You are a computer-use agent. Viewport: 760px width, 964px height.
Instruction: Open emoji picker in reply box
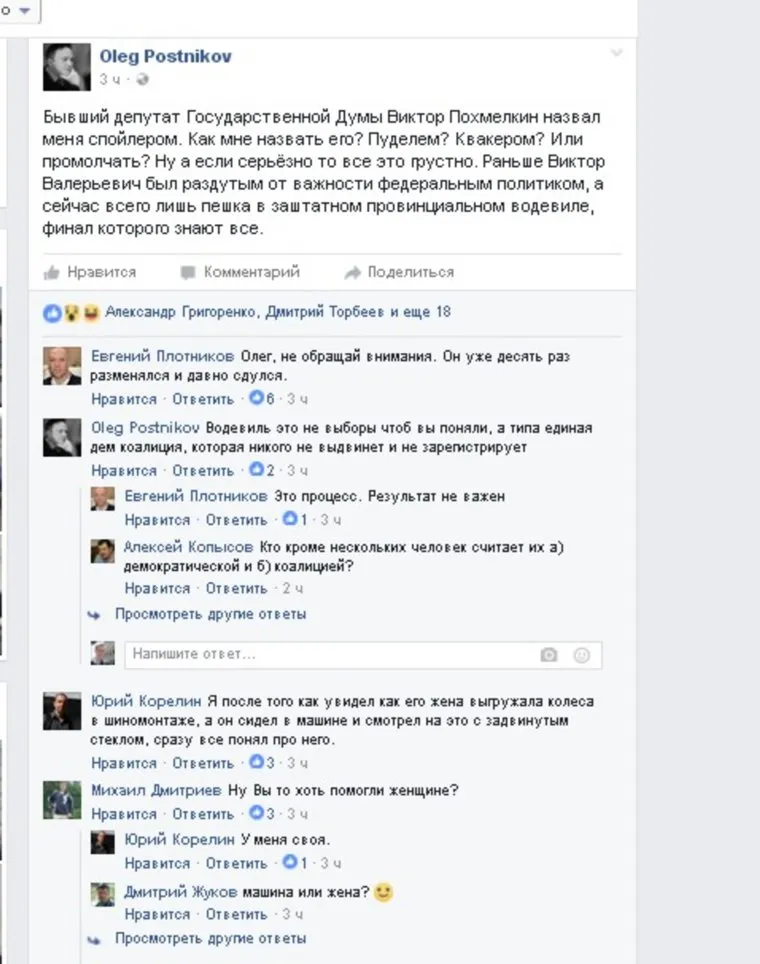pyautogui.click(x=581, y=655)
